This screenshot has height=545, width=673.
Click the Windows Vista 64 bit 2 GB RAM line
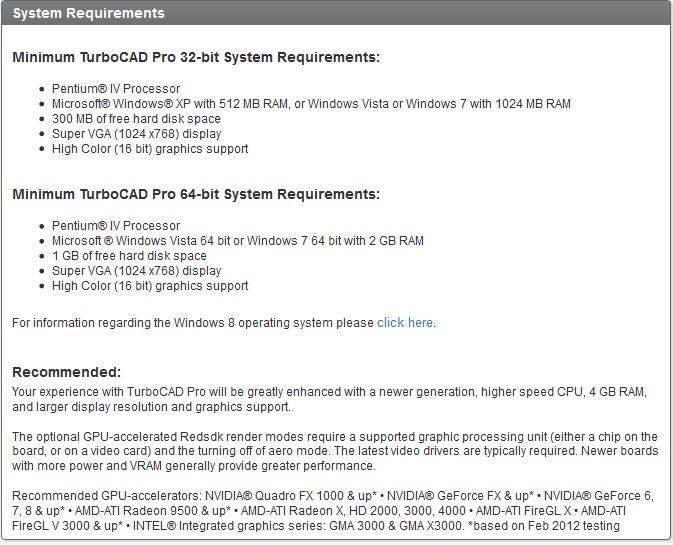tap(238, 241)
